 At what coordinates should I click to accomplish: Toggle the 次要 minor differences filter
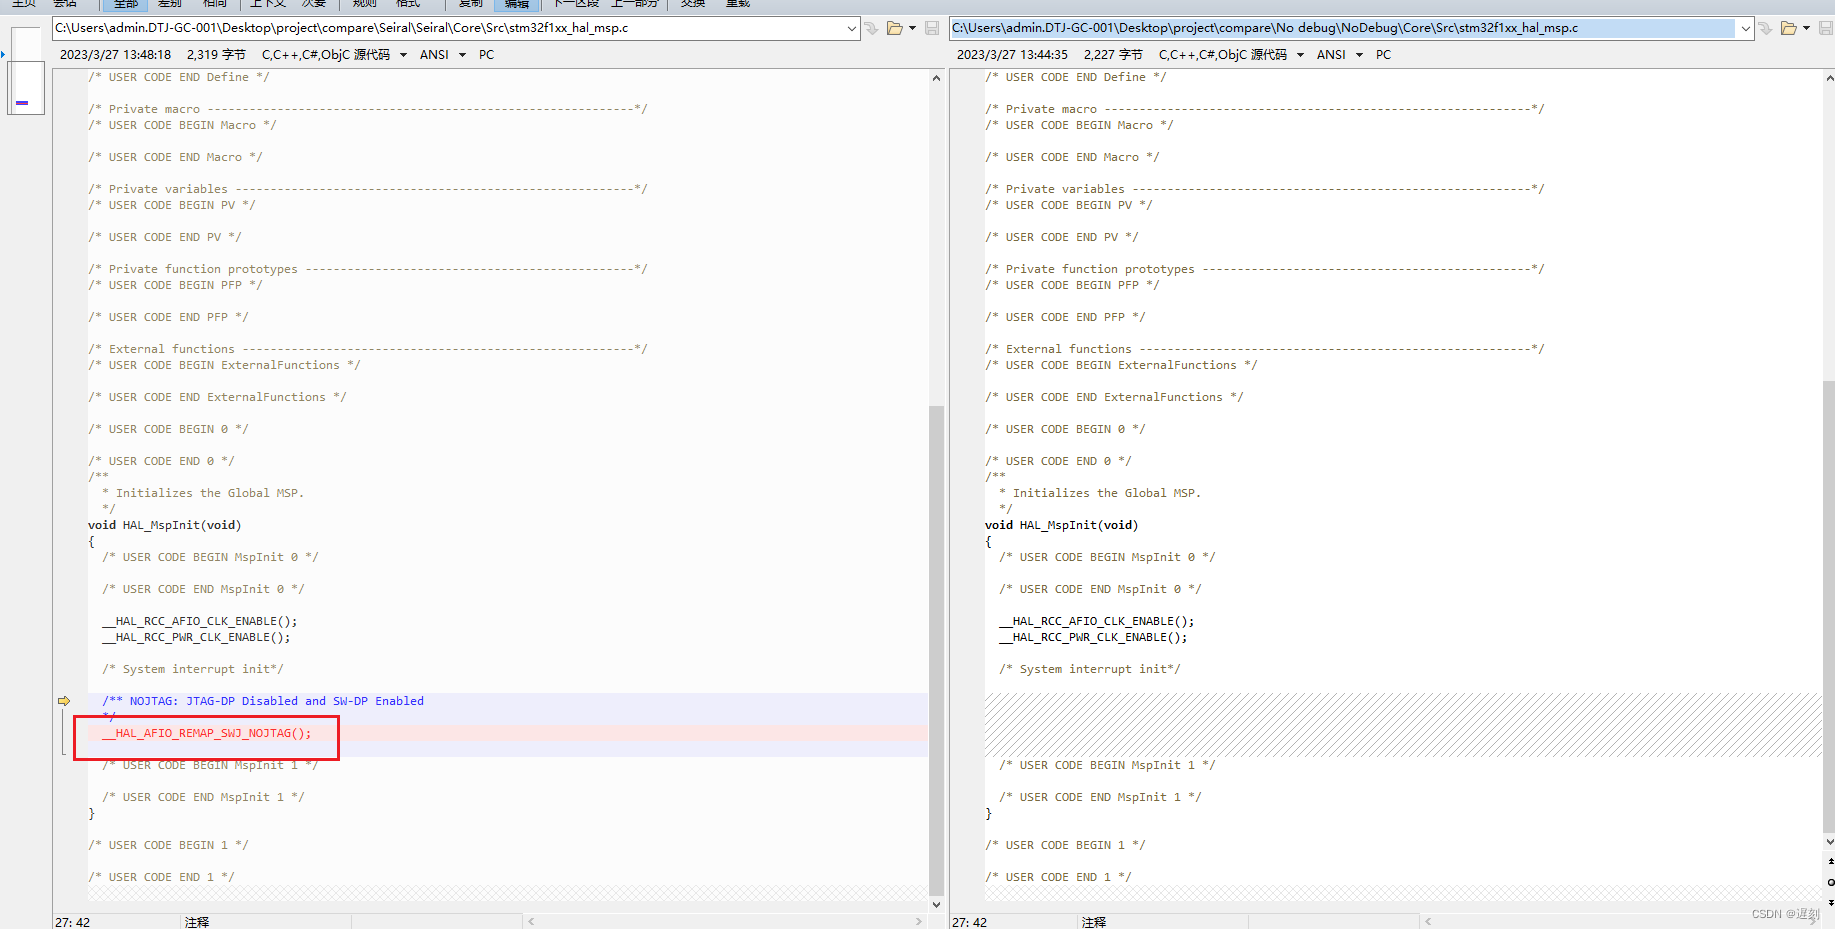click(x=313, y=4)
